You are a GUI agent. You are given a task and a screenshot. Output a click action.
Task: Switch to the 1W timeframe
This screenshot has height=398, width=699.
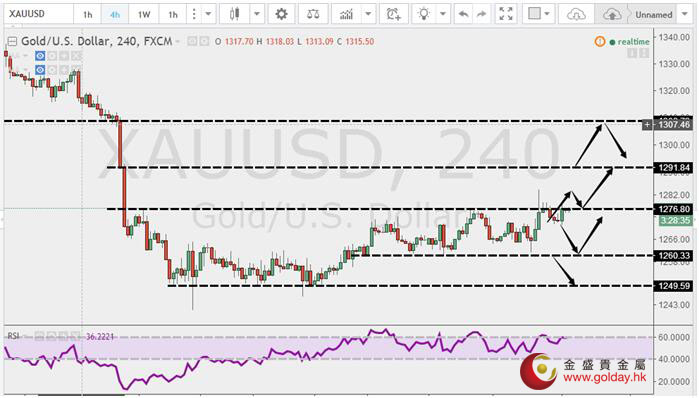[144, 14]
